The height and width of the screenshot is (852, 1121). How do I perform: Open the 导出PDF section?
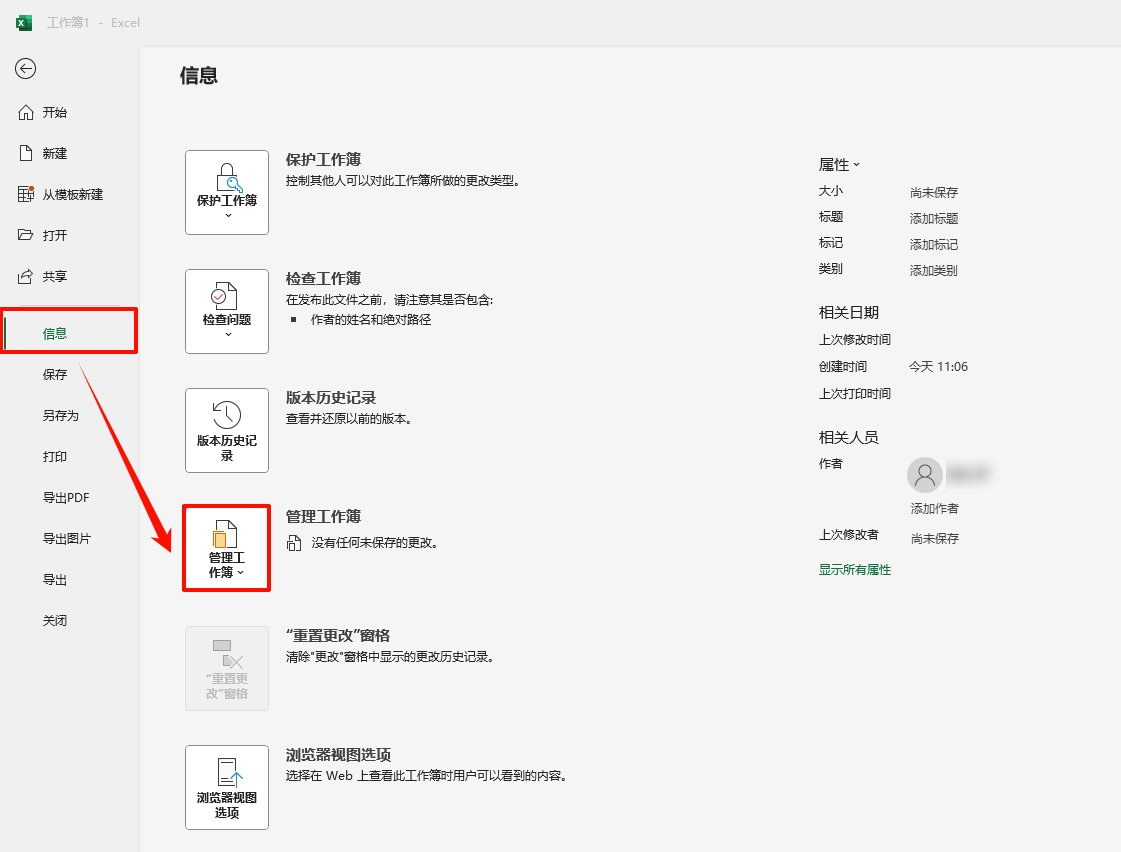pos(64,497)
